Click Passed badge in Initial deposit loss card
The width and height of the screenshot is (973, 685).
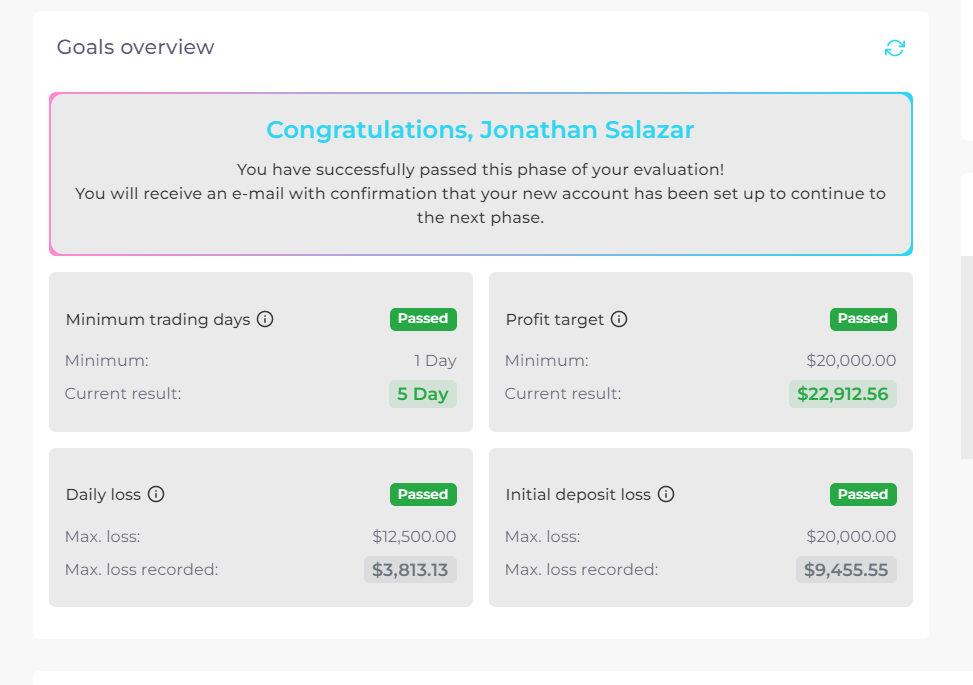tap(863, 494)
